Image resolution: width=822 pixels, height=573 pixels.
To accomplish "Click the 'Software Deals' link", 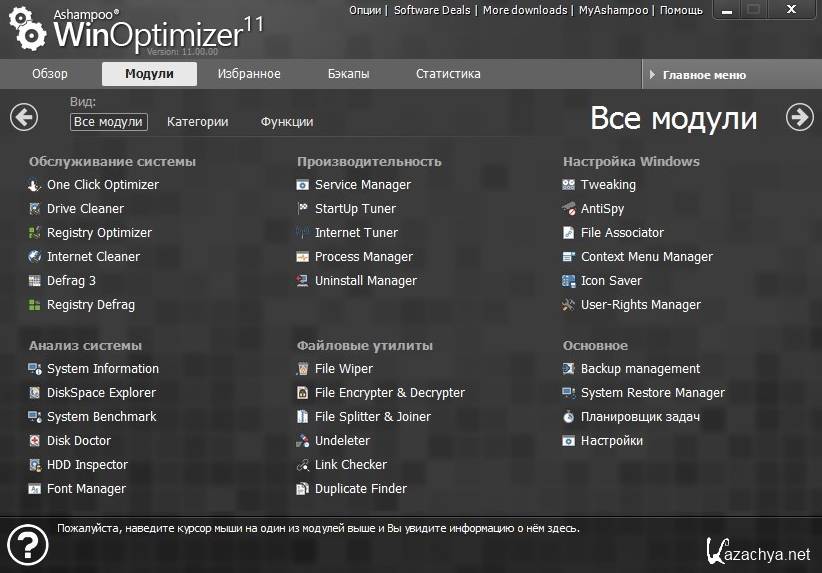I will (x=432, y=10).
